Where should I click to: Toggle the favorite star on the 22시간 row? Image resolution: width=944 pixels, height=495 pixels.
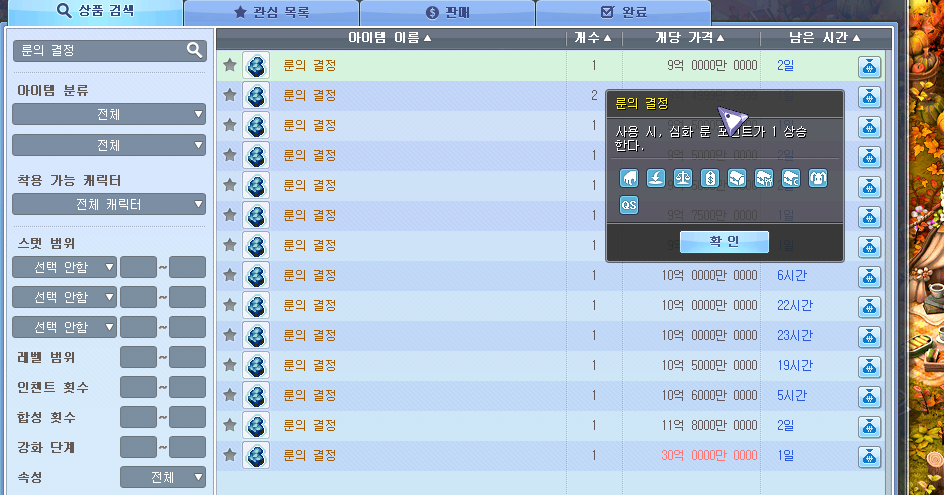pos(229,305)
